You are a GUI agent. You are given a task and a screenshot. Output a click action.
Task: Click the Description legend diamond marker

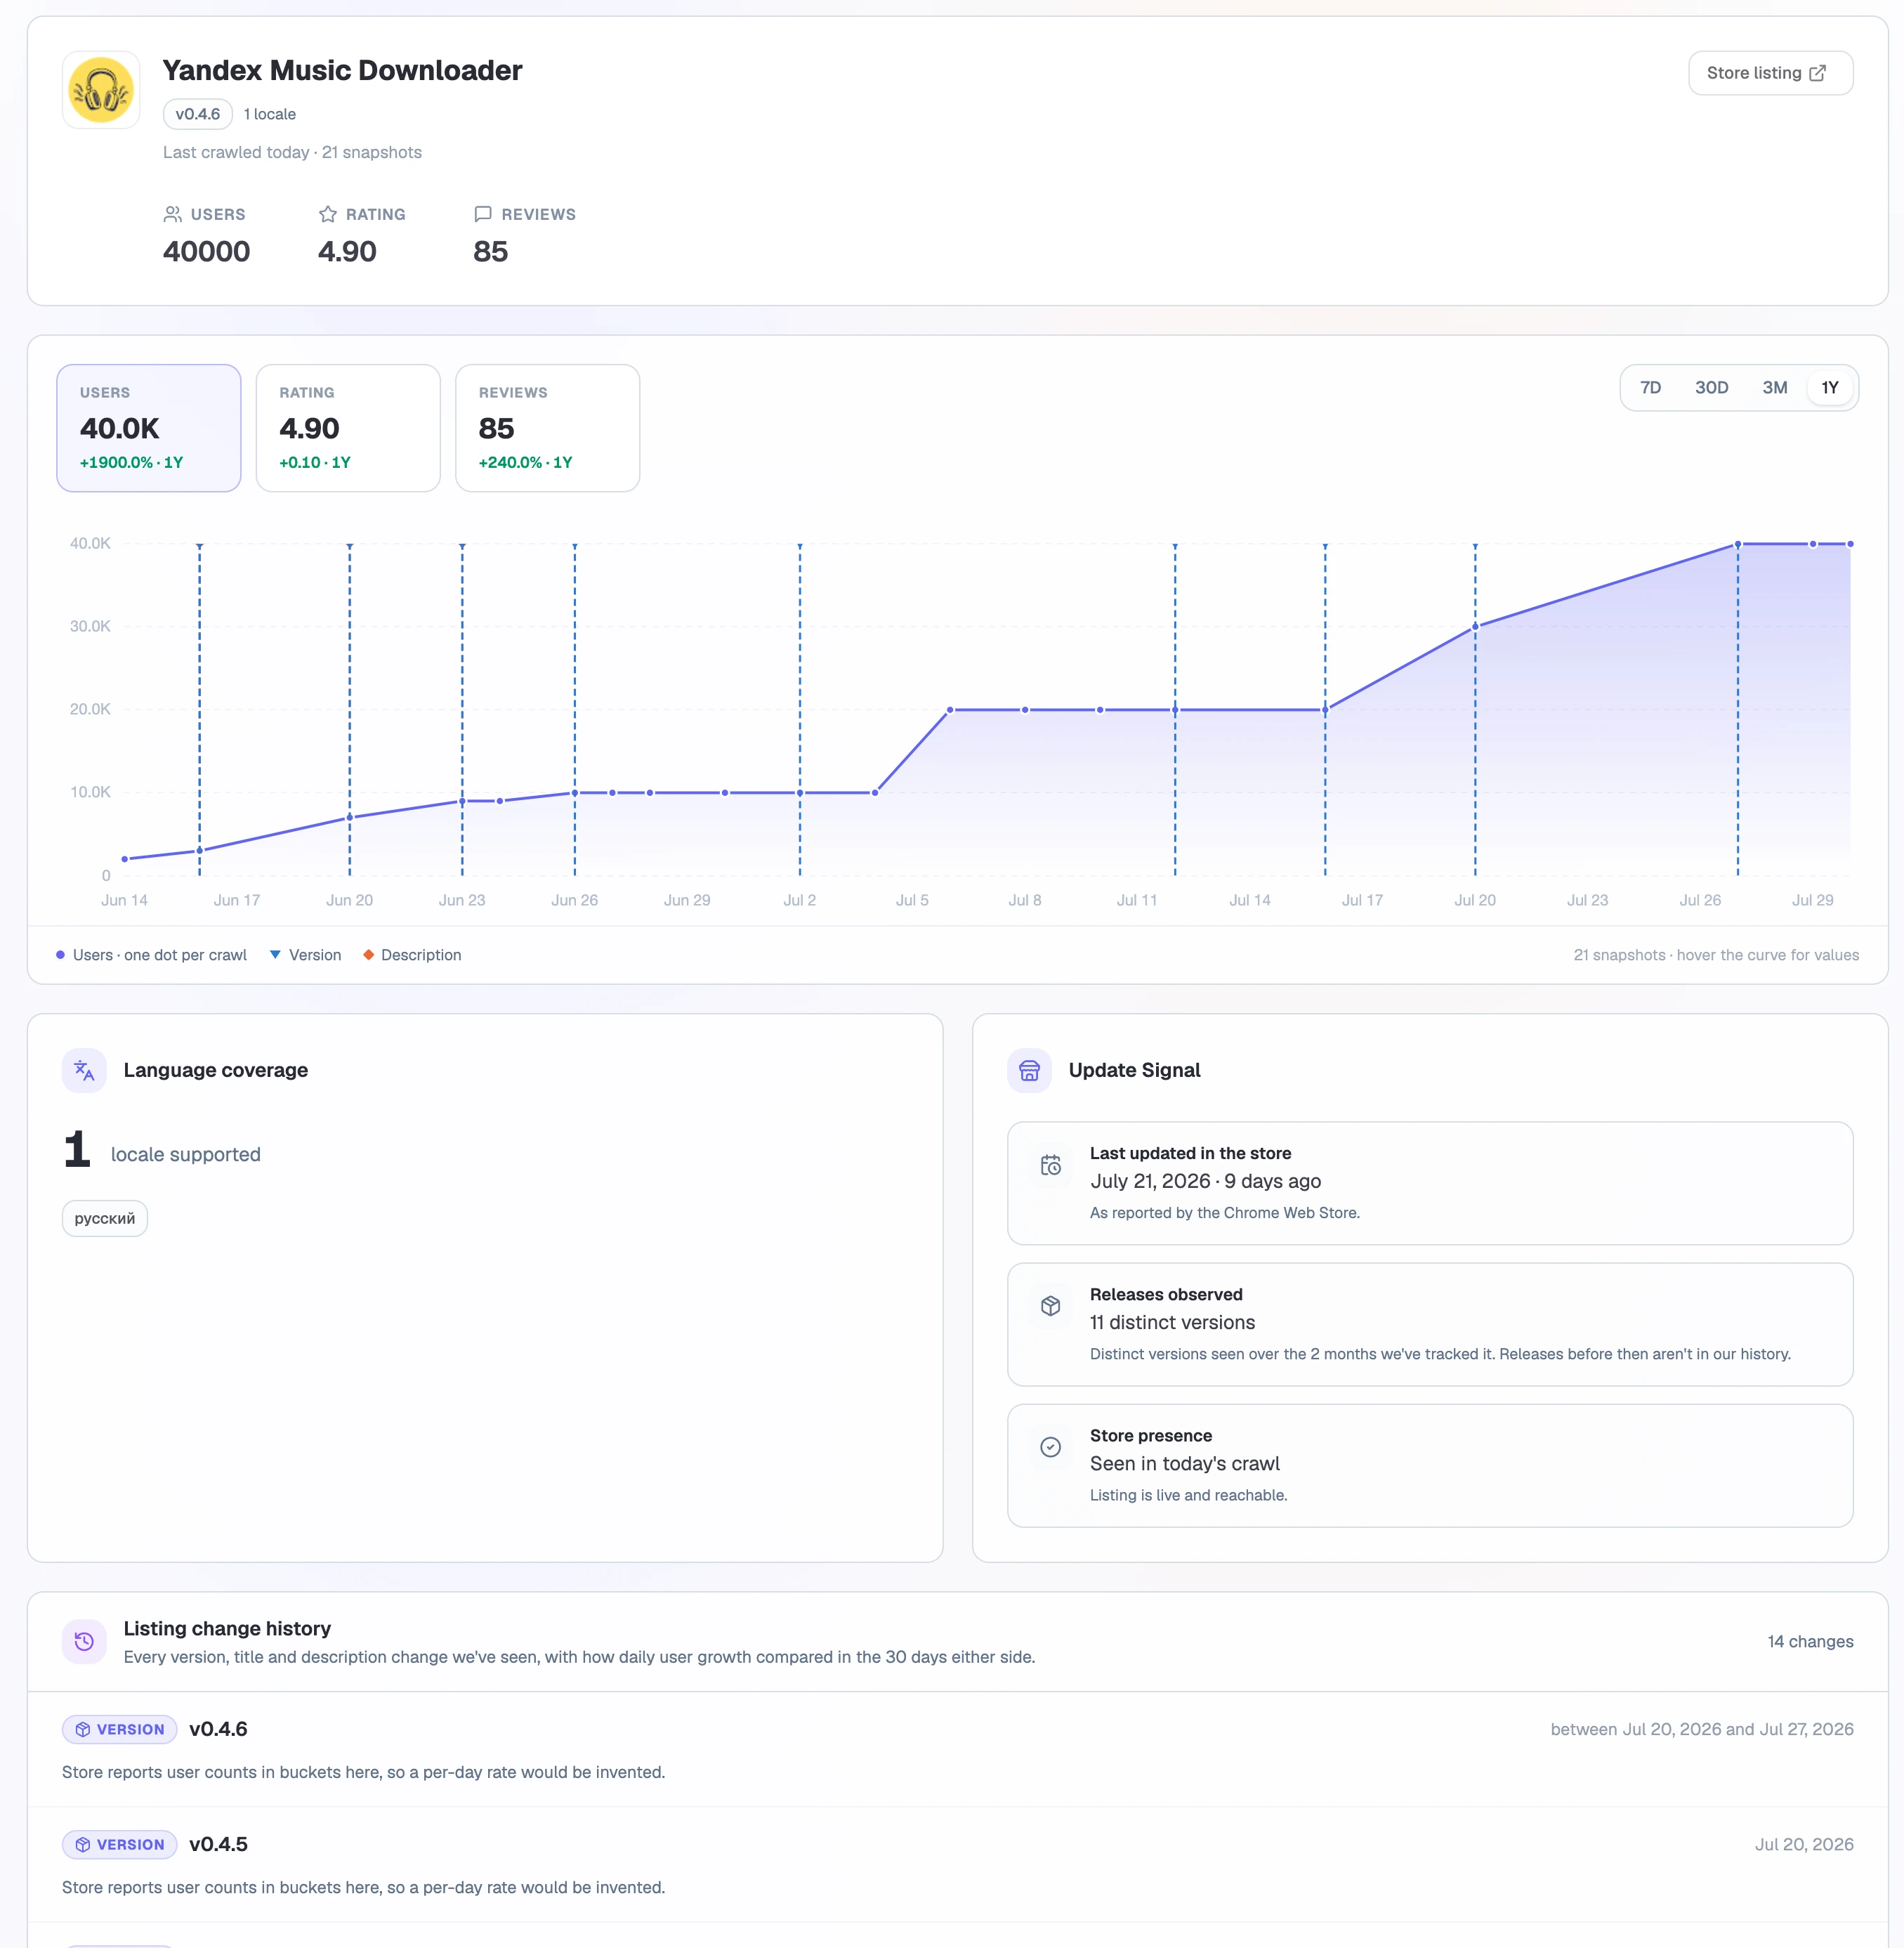(369, 955)
